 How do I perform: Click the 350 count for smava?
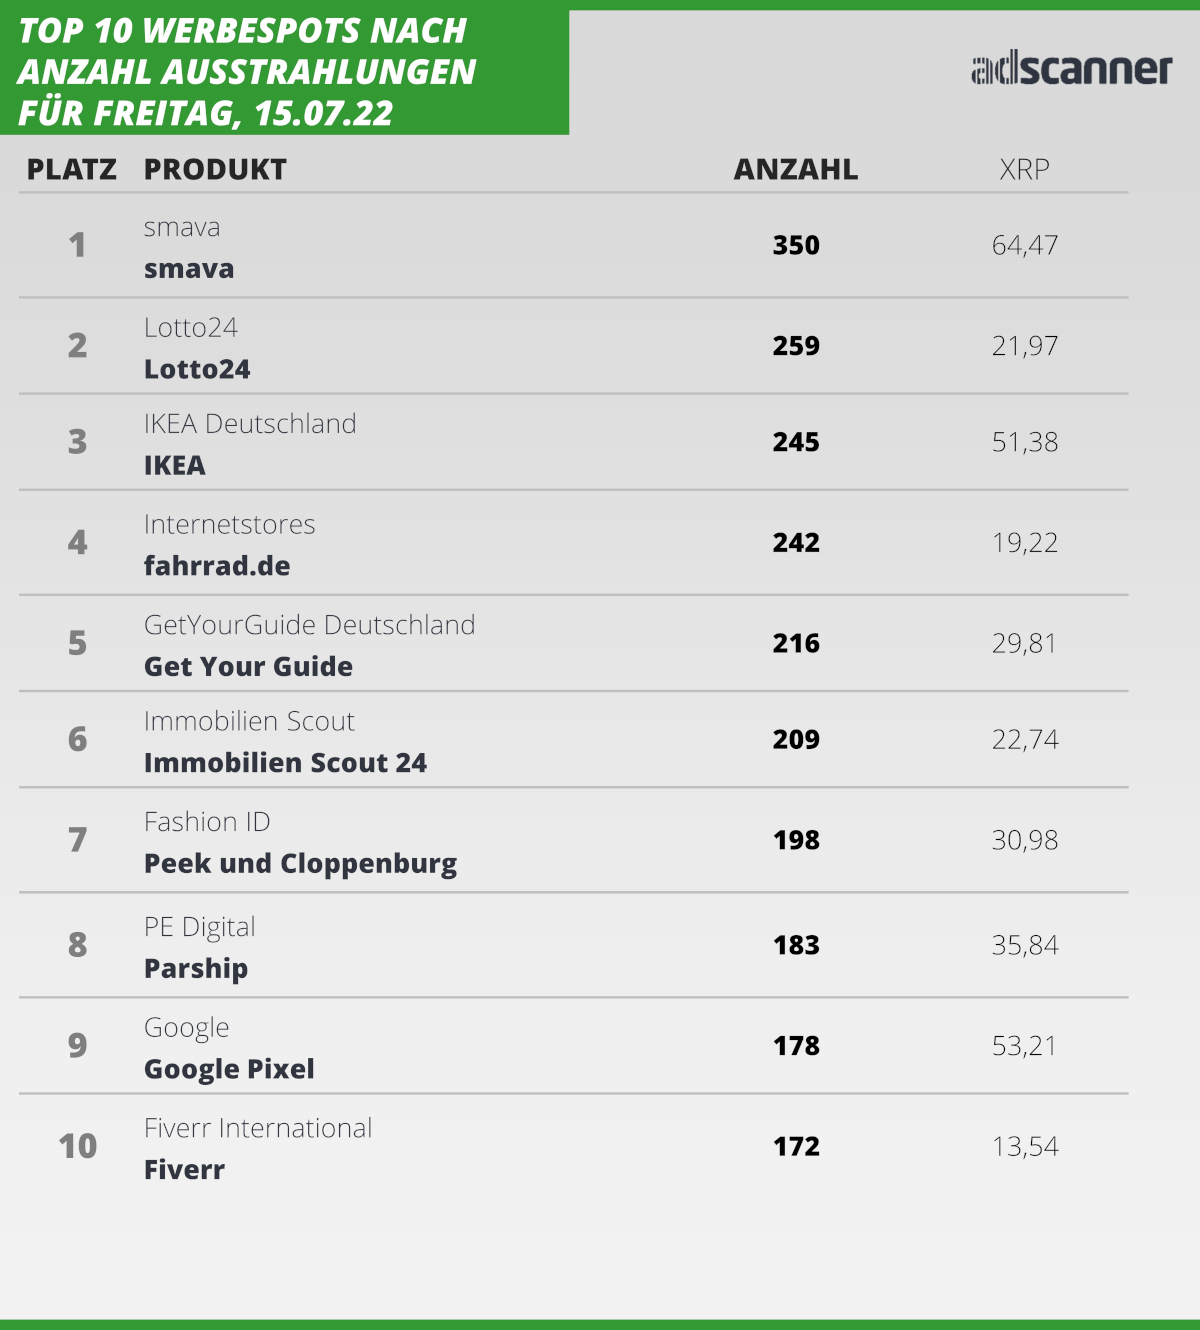796,245
